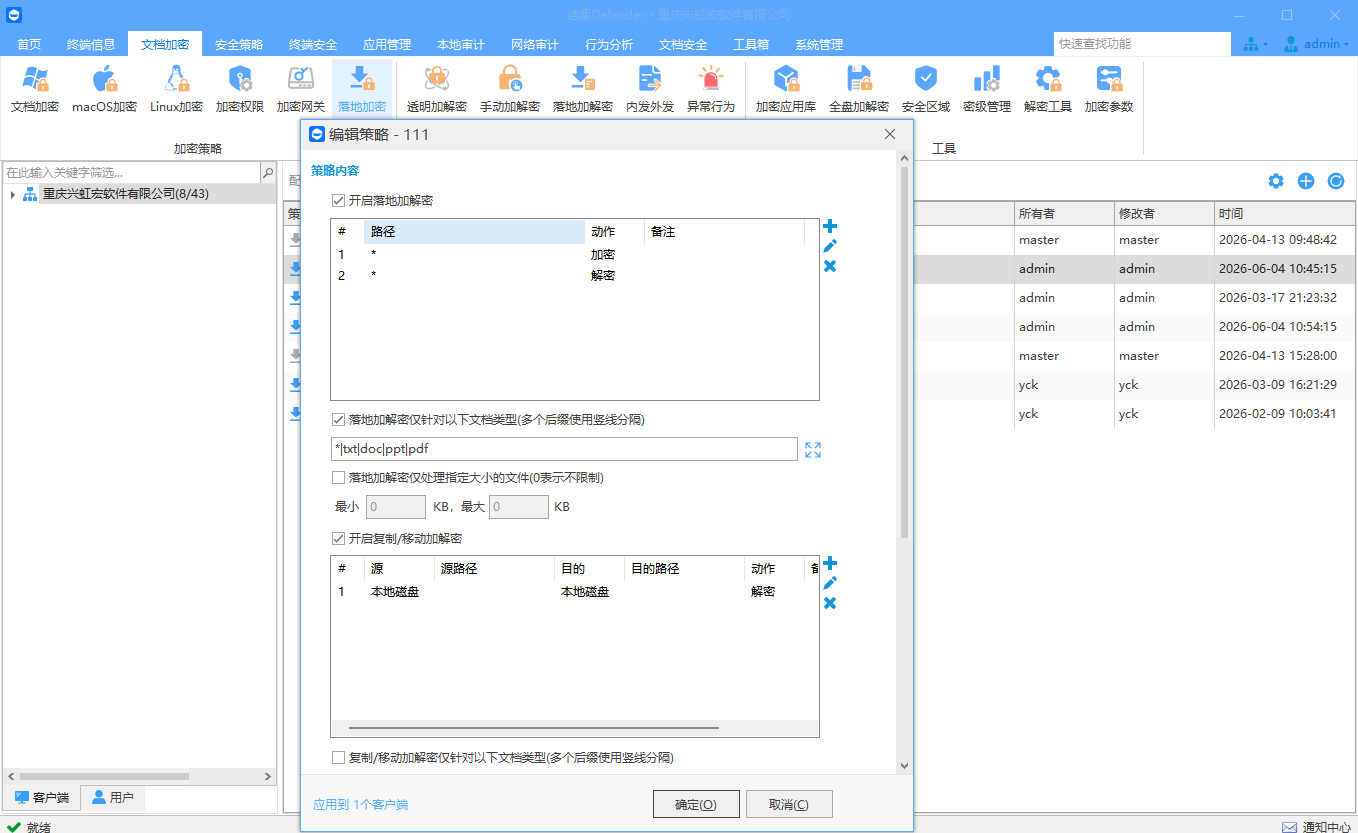Open the 解密工具 icon

(1048, 89)
